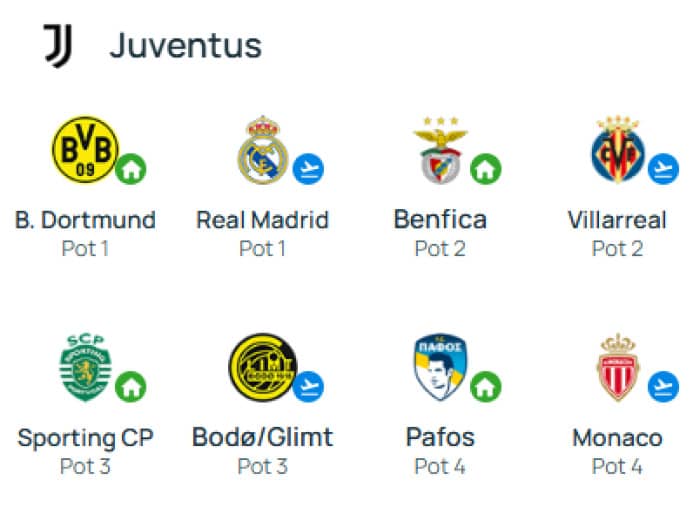This screenshot has width=700, height=513.
Task: Click the Juventus club crest
Action: pos(58,46)
